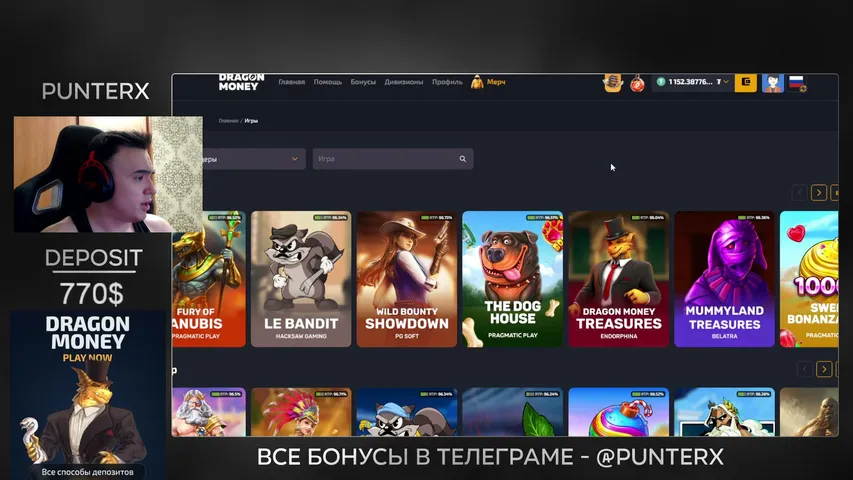Click the DEPOSIT overlay label
The width and height of the screenshot is (853, 480).
(94, 258)
